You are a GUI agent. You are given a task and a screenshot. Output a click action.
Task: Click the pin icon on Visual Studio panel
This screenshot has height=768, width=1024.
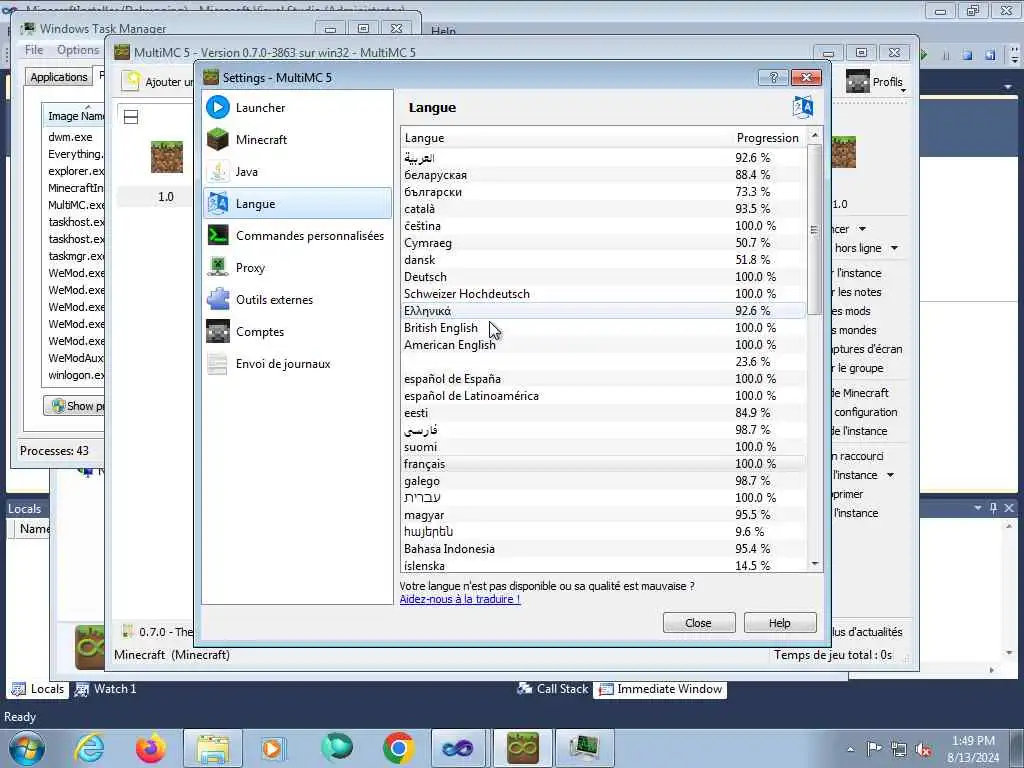point(993,507)
